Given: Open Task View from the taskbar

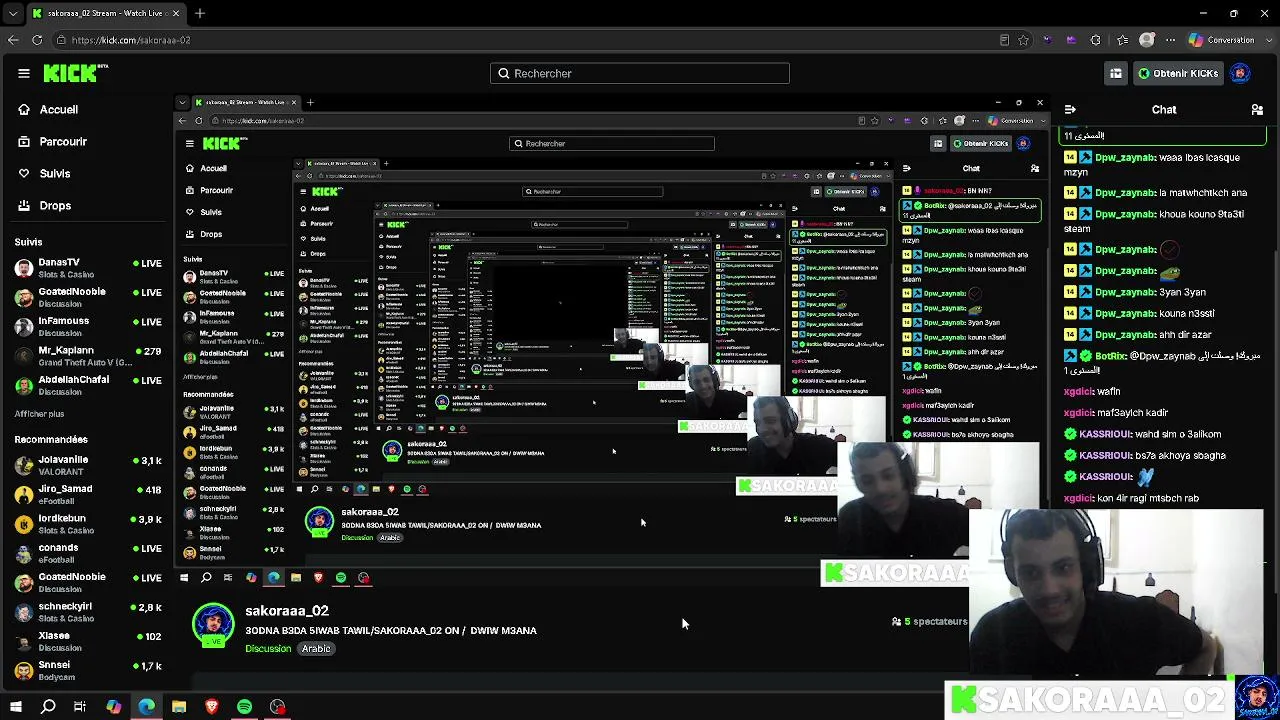Looking at the screenshot, I should [80, 707].
